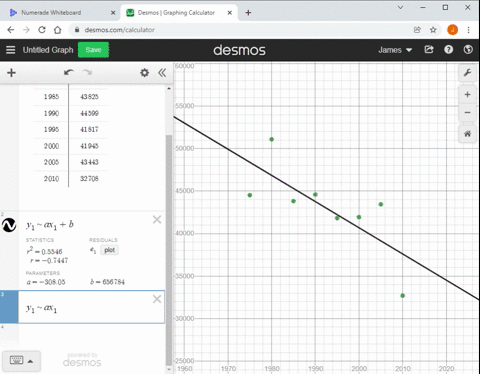Image resolution: width=480 pixels, height=374 pixels.
Task: Click the Share Graph icon
Action: click(x=429, y=50)
